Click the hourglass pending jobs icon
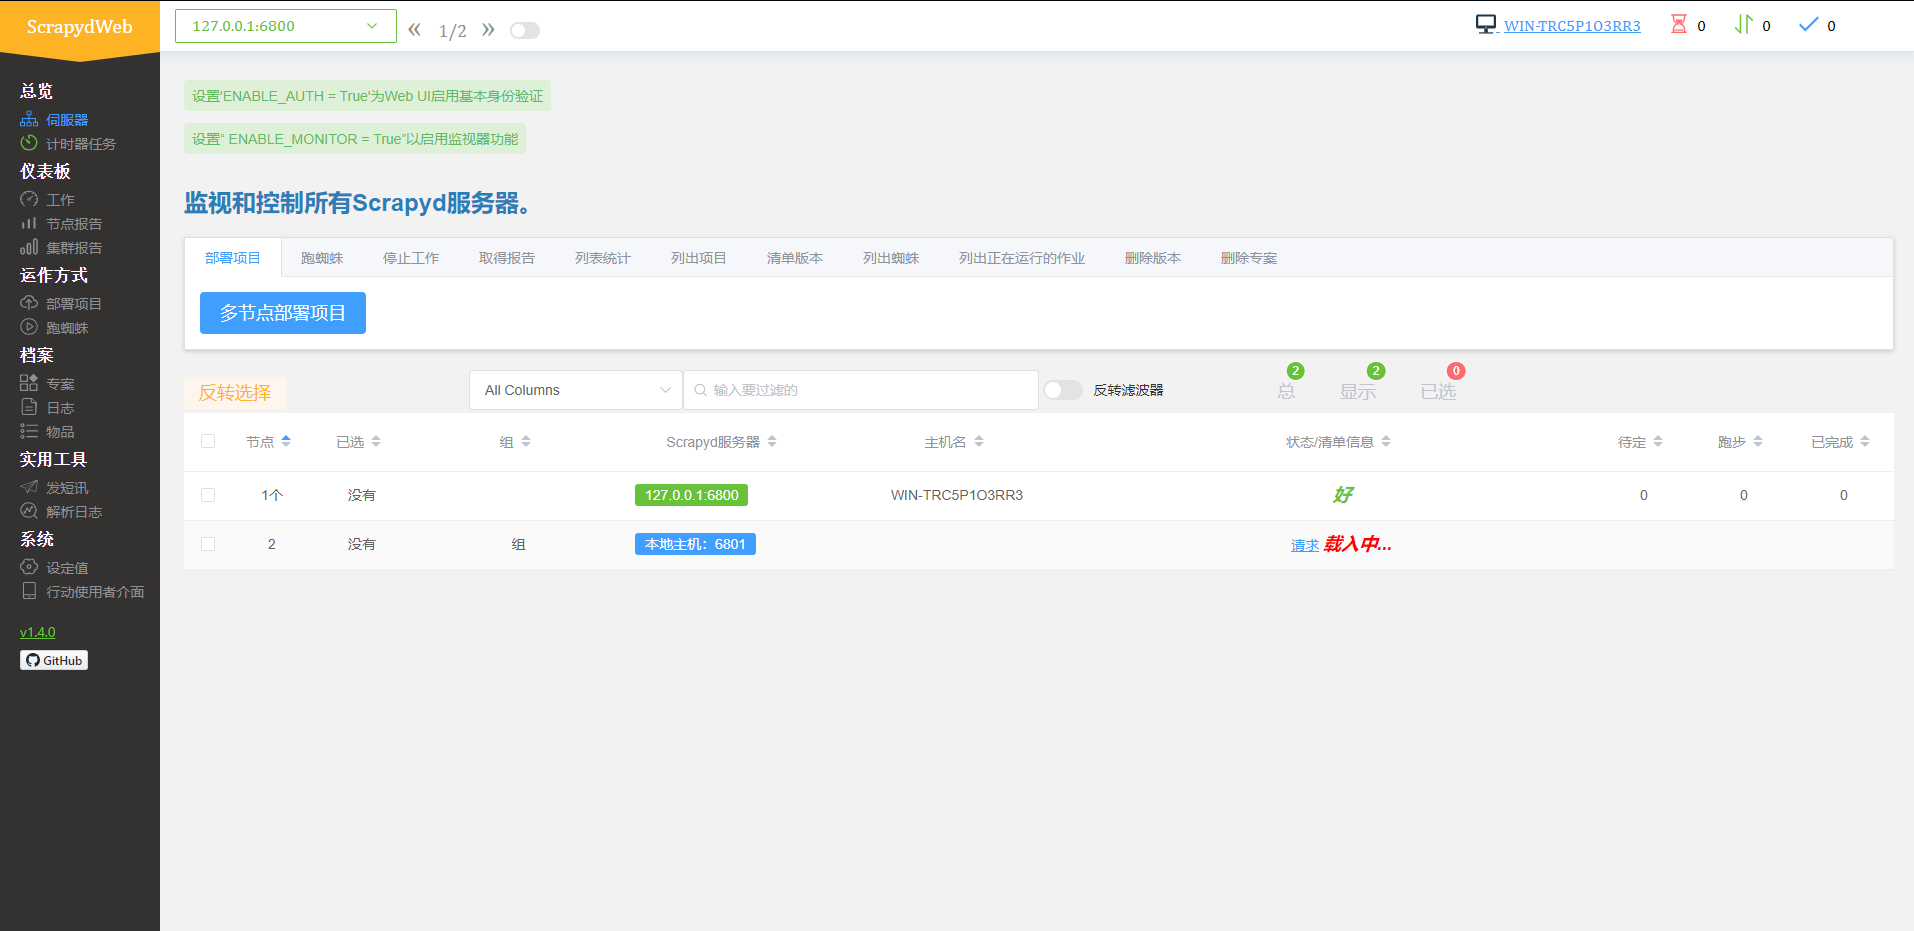 tap(1679, 25)
